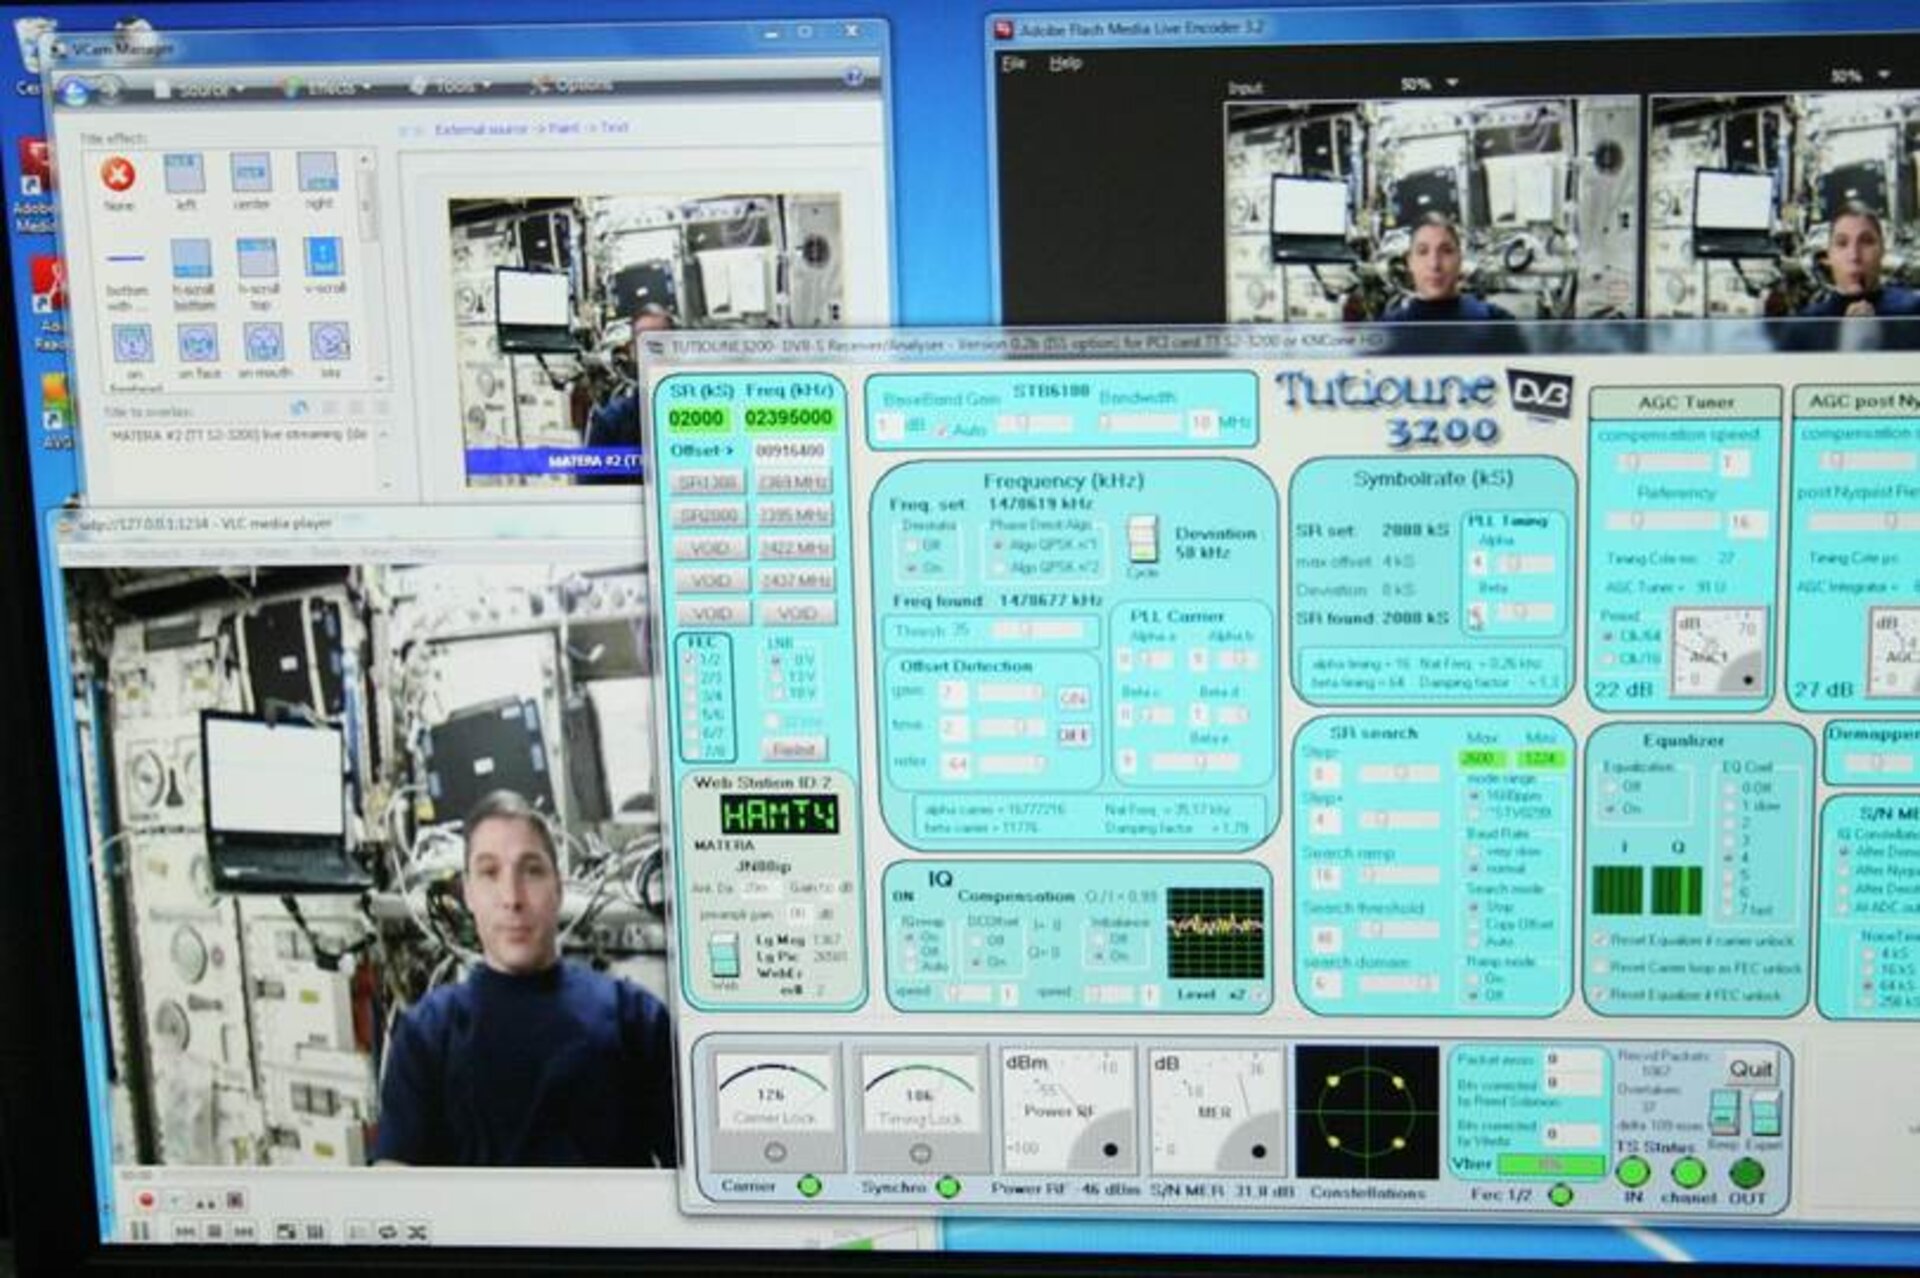1920x1278 pixels.
Task: Select LNB 0V radio button
Action: [776, 661]
